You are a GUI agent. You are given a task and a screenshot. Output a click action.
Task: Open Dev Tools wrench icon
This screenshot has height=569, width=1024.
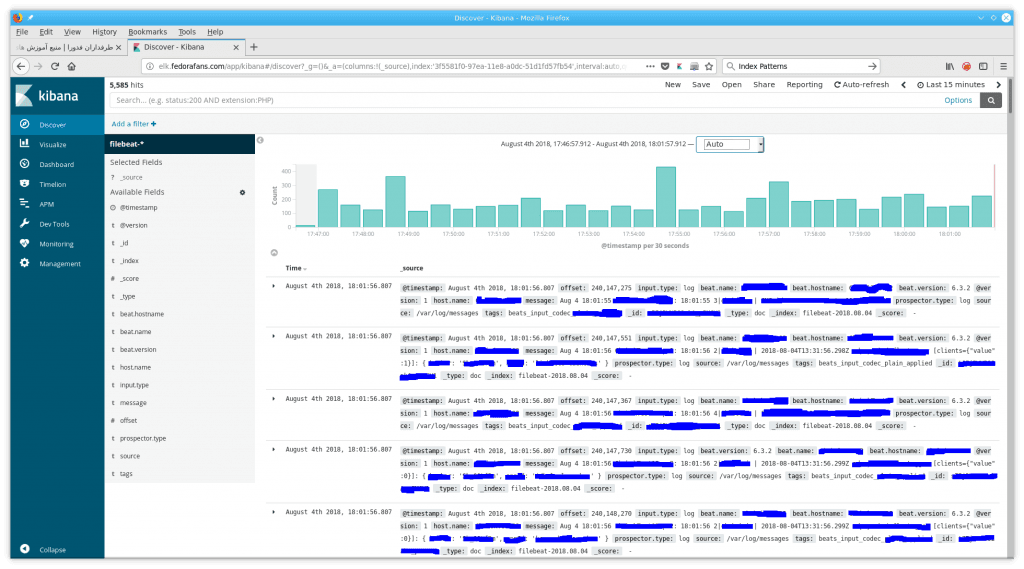24,224
